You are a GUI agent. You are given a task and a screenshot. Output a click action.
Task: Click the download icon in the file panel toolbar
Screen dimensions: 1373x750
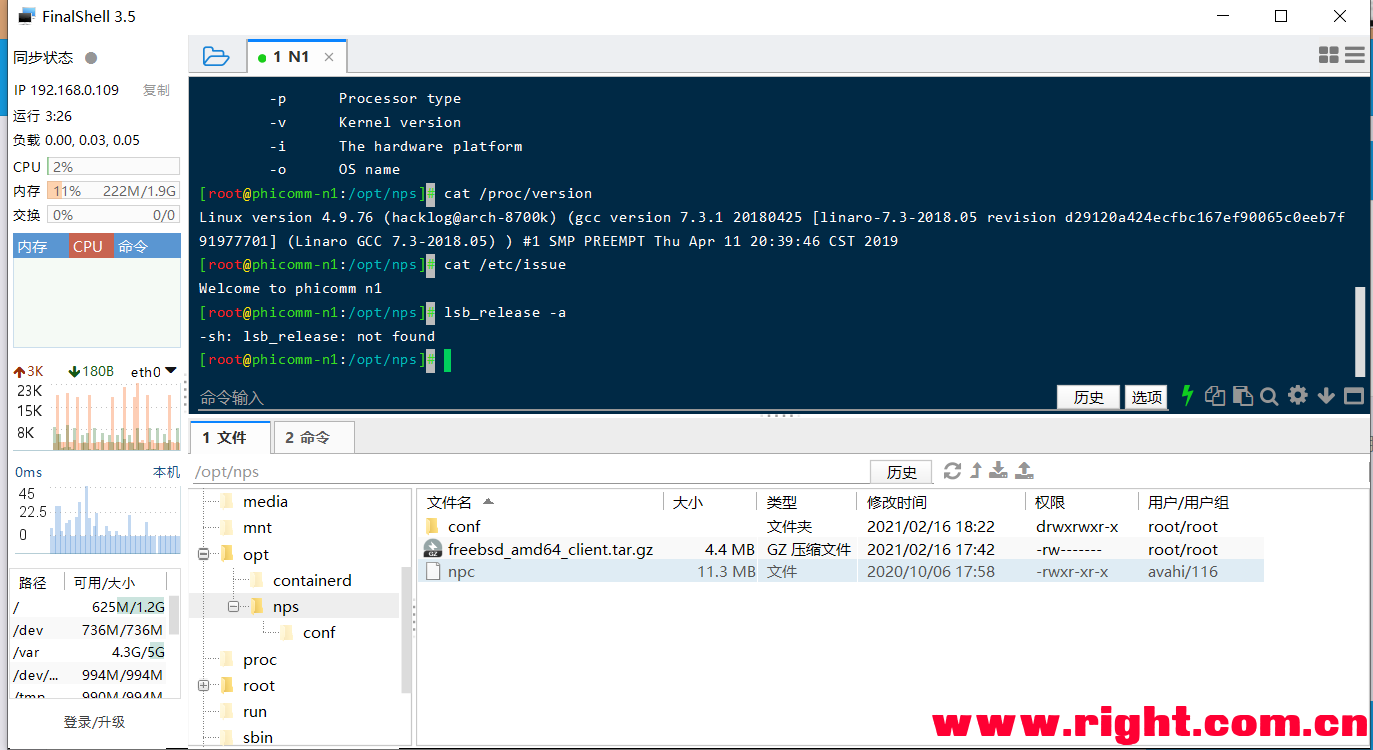(x=998, y=471)
